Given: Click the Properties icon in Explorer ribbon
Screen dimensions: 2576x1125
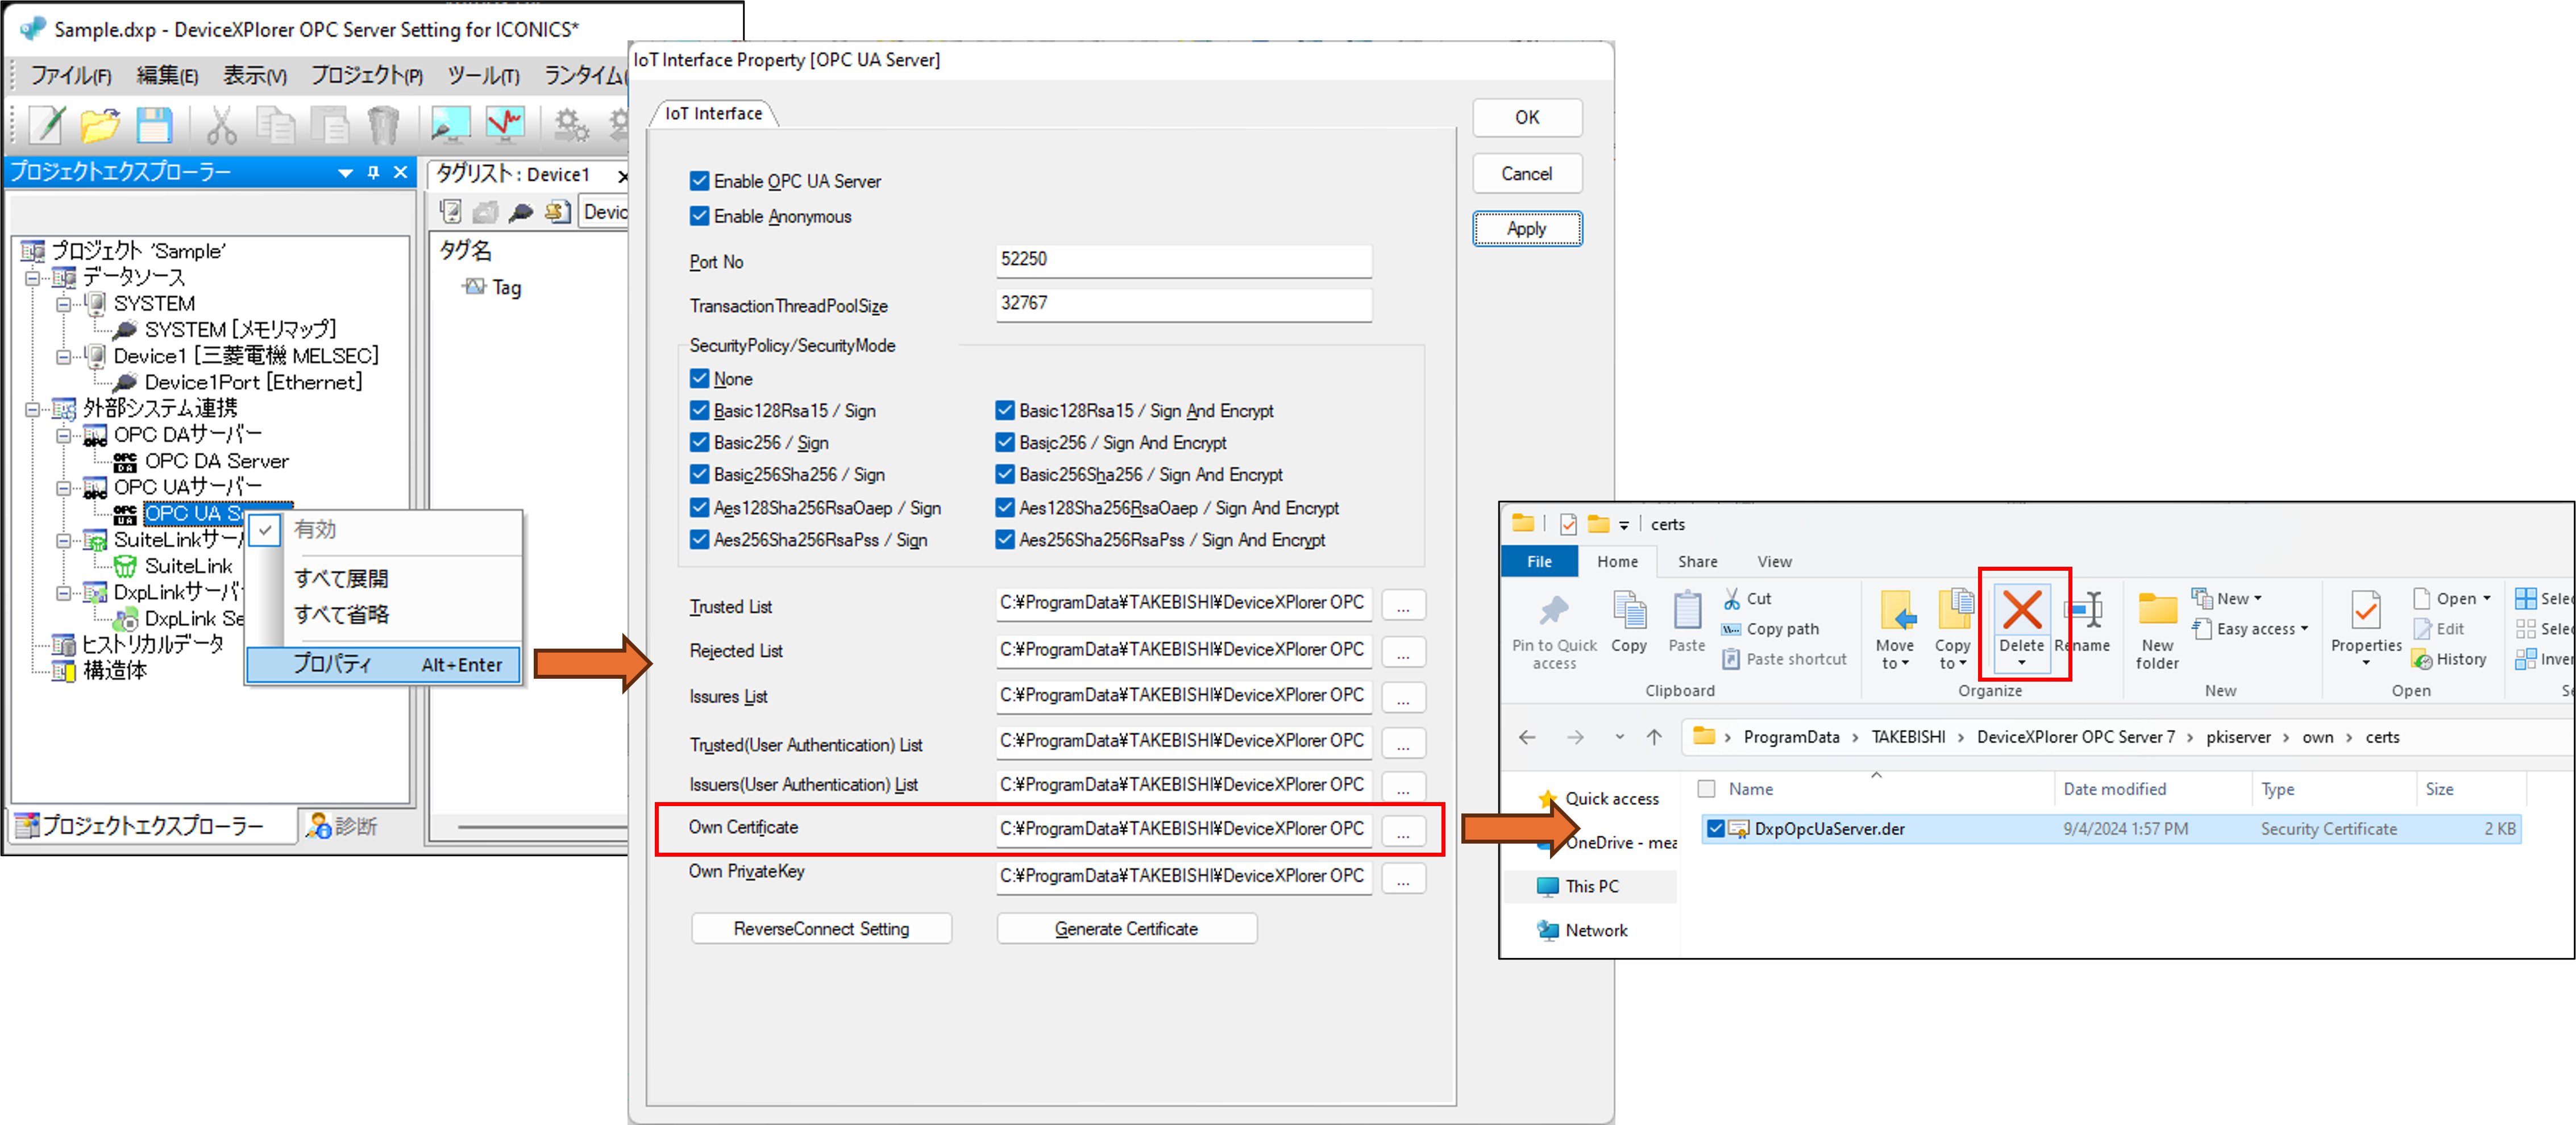Looking at the screenshot, I should [x=2365, y=611].
